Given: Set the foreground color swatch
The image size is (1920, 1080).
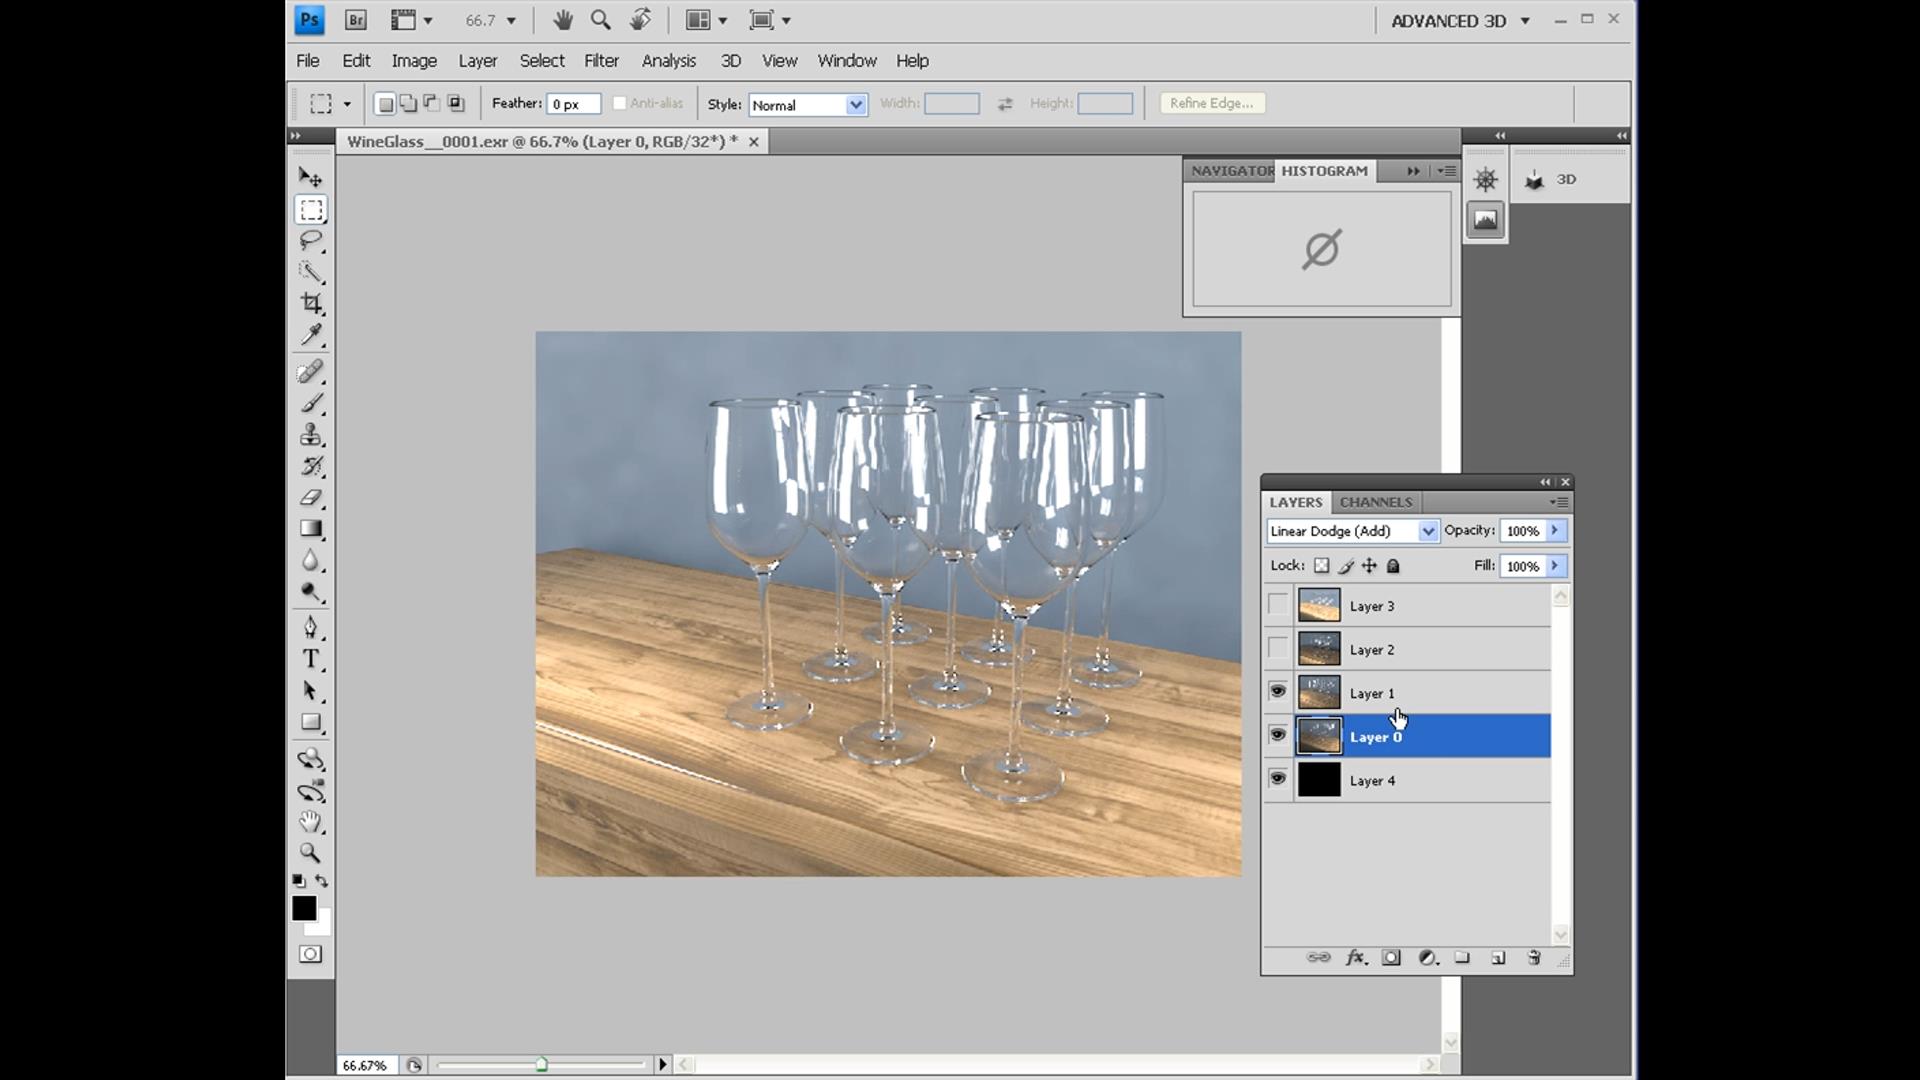Looking at the screenshot, I should tap(303, 907).
